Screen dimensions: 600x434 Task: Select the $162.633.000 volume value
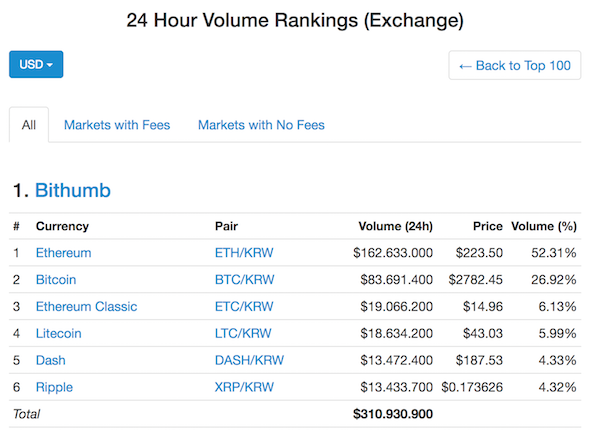(393, 253)
